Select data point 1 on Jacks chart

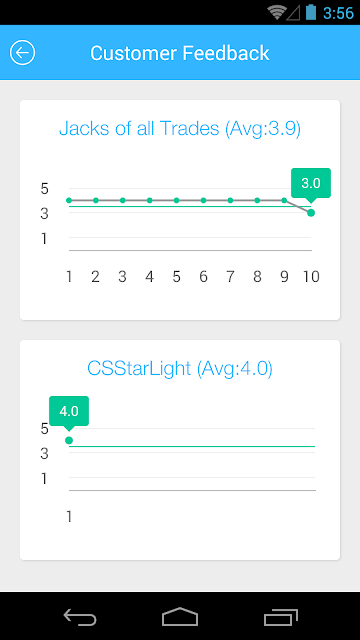click(x=69, y=200)
